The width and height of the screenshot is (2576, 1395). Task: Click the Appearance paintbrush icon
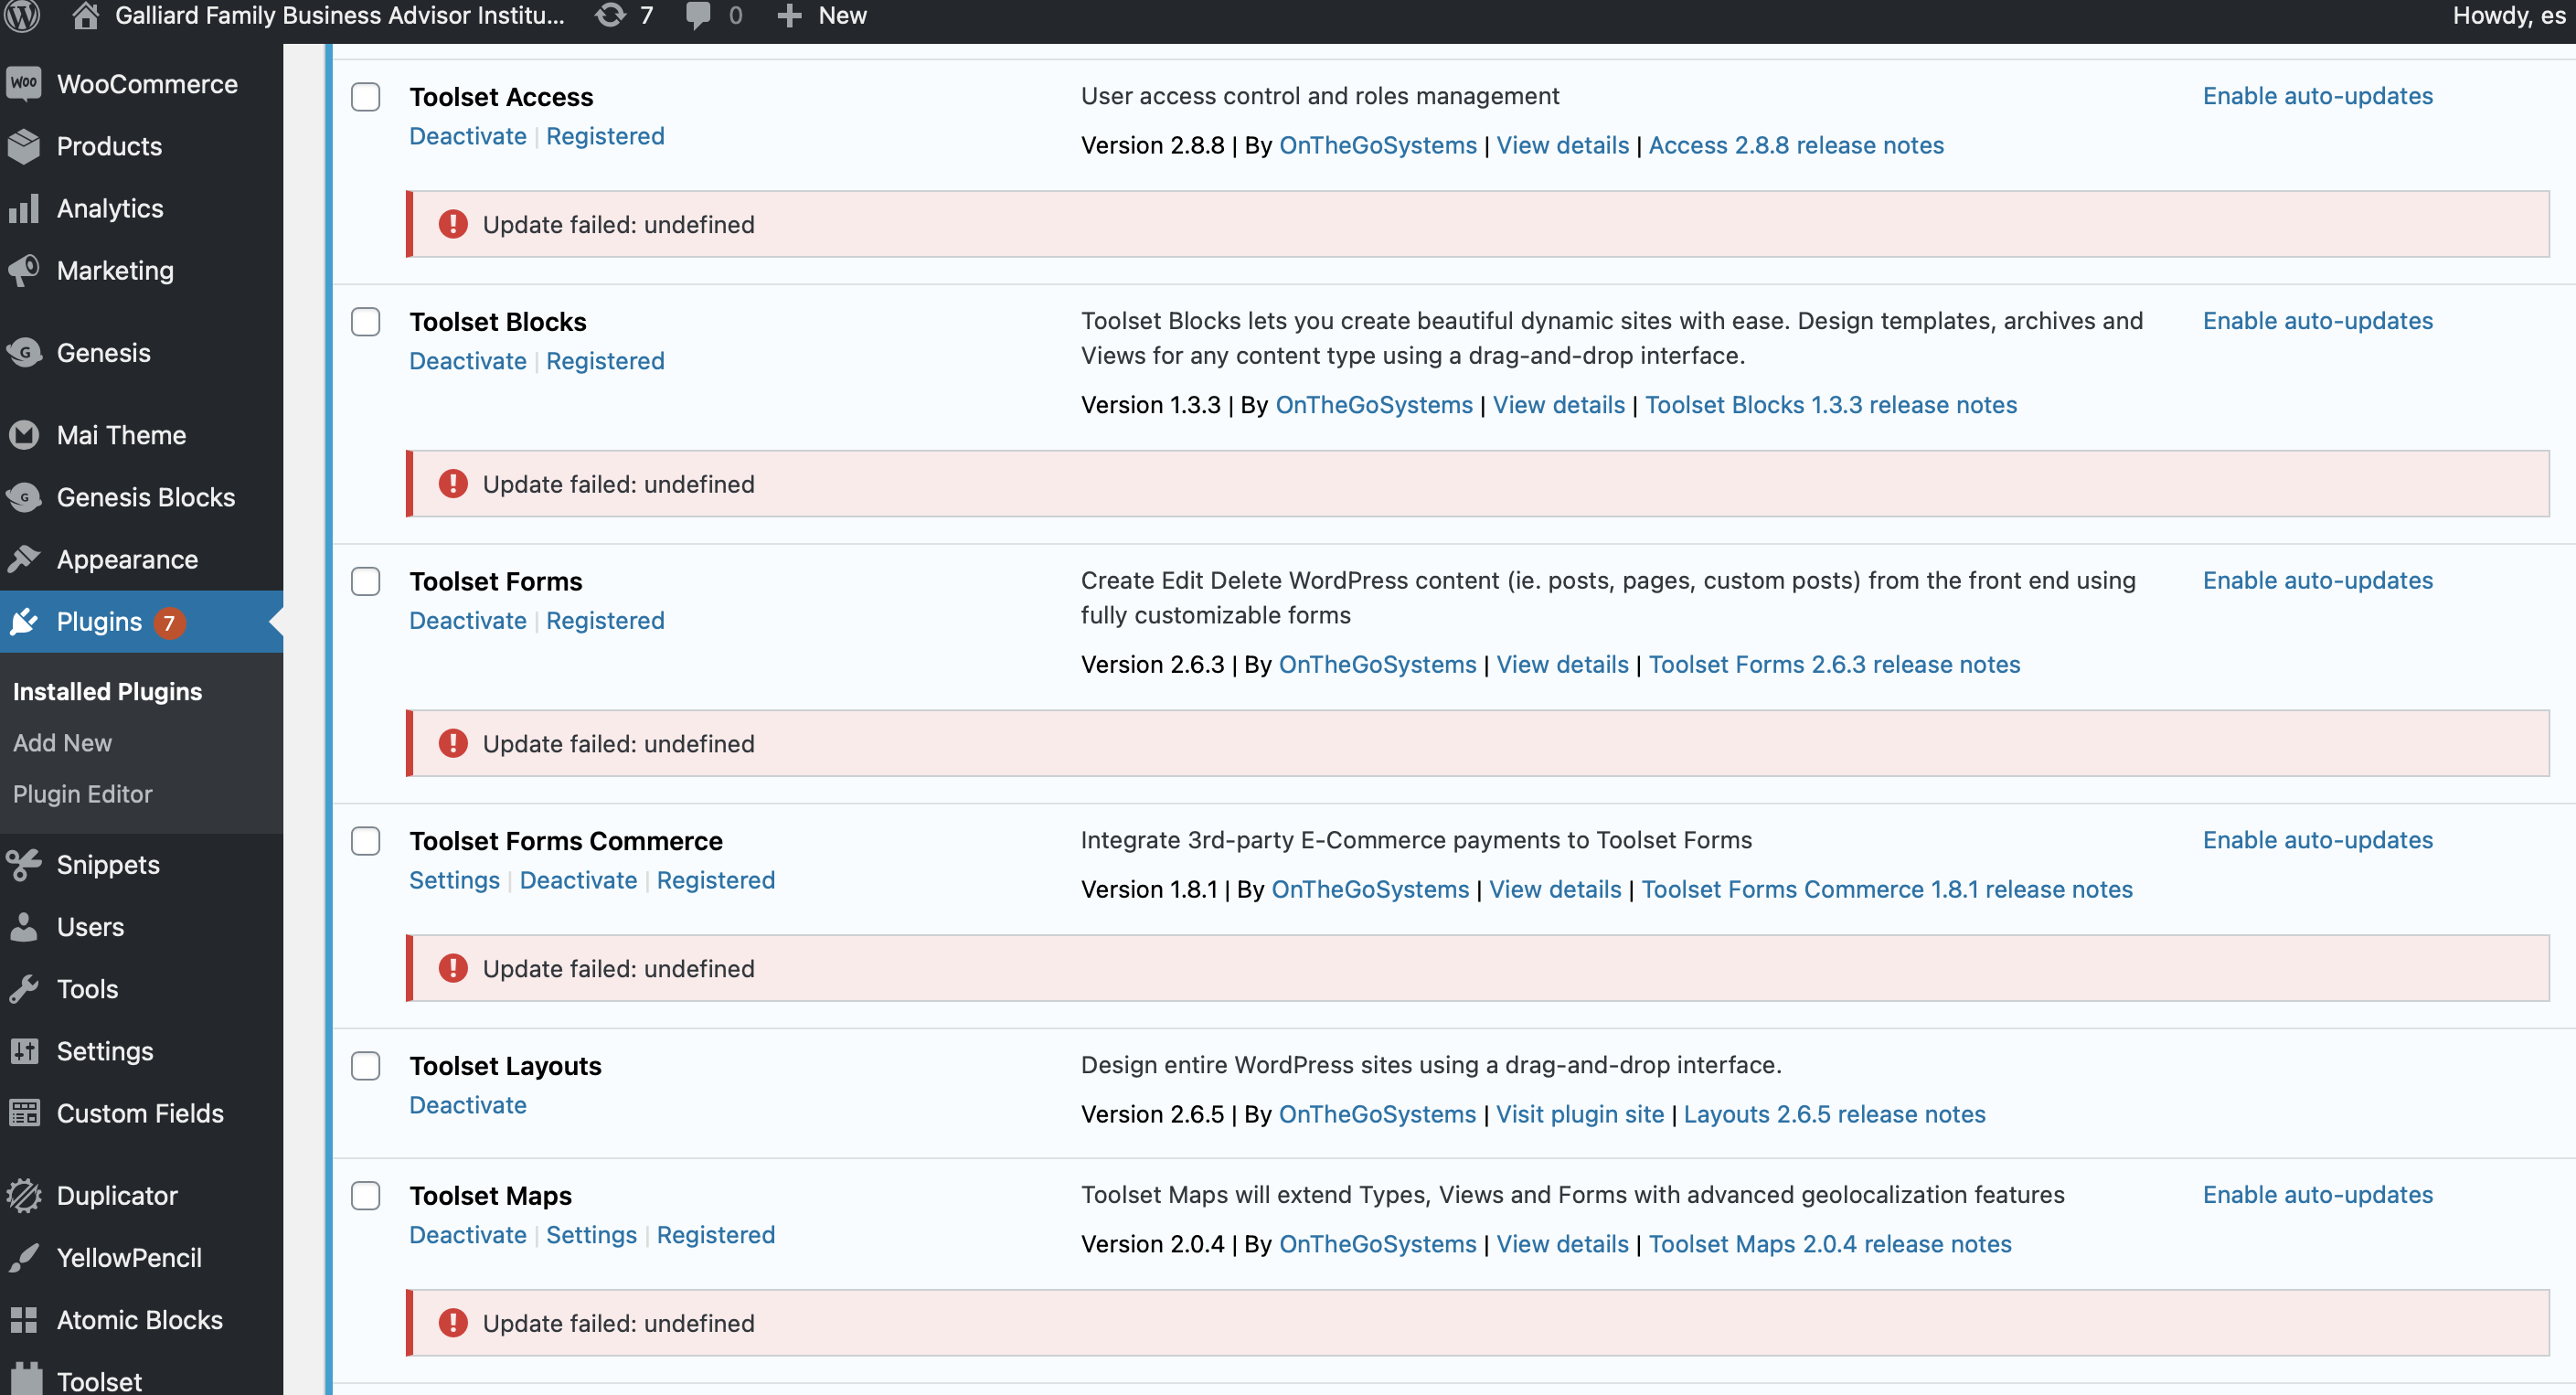point(24,558)
